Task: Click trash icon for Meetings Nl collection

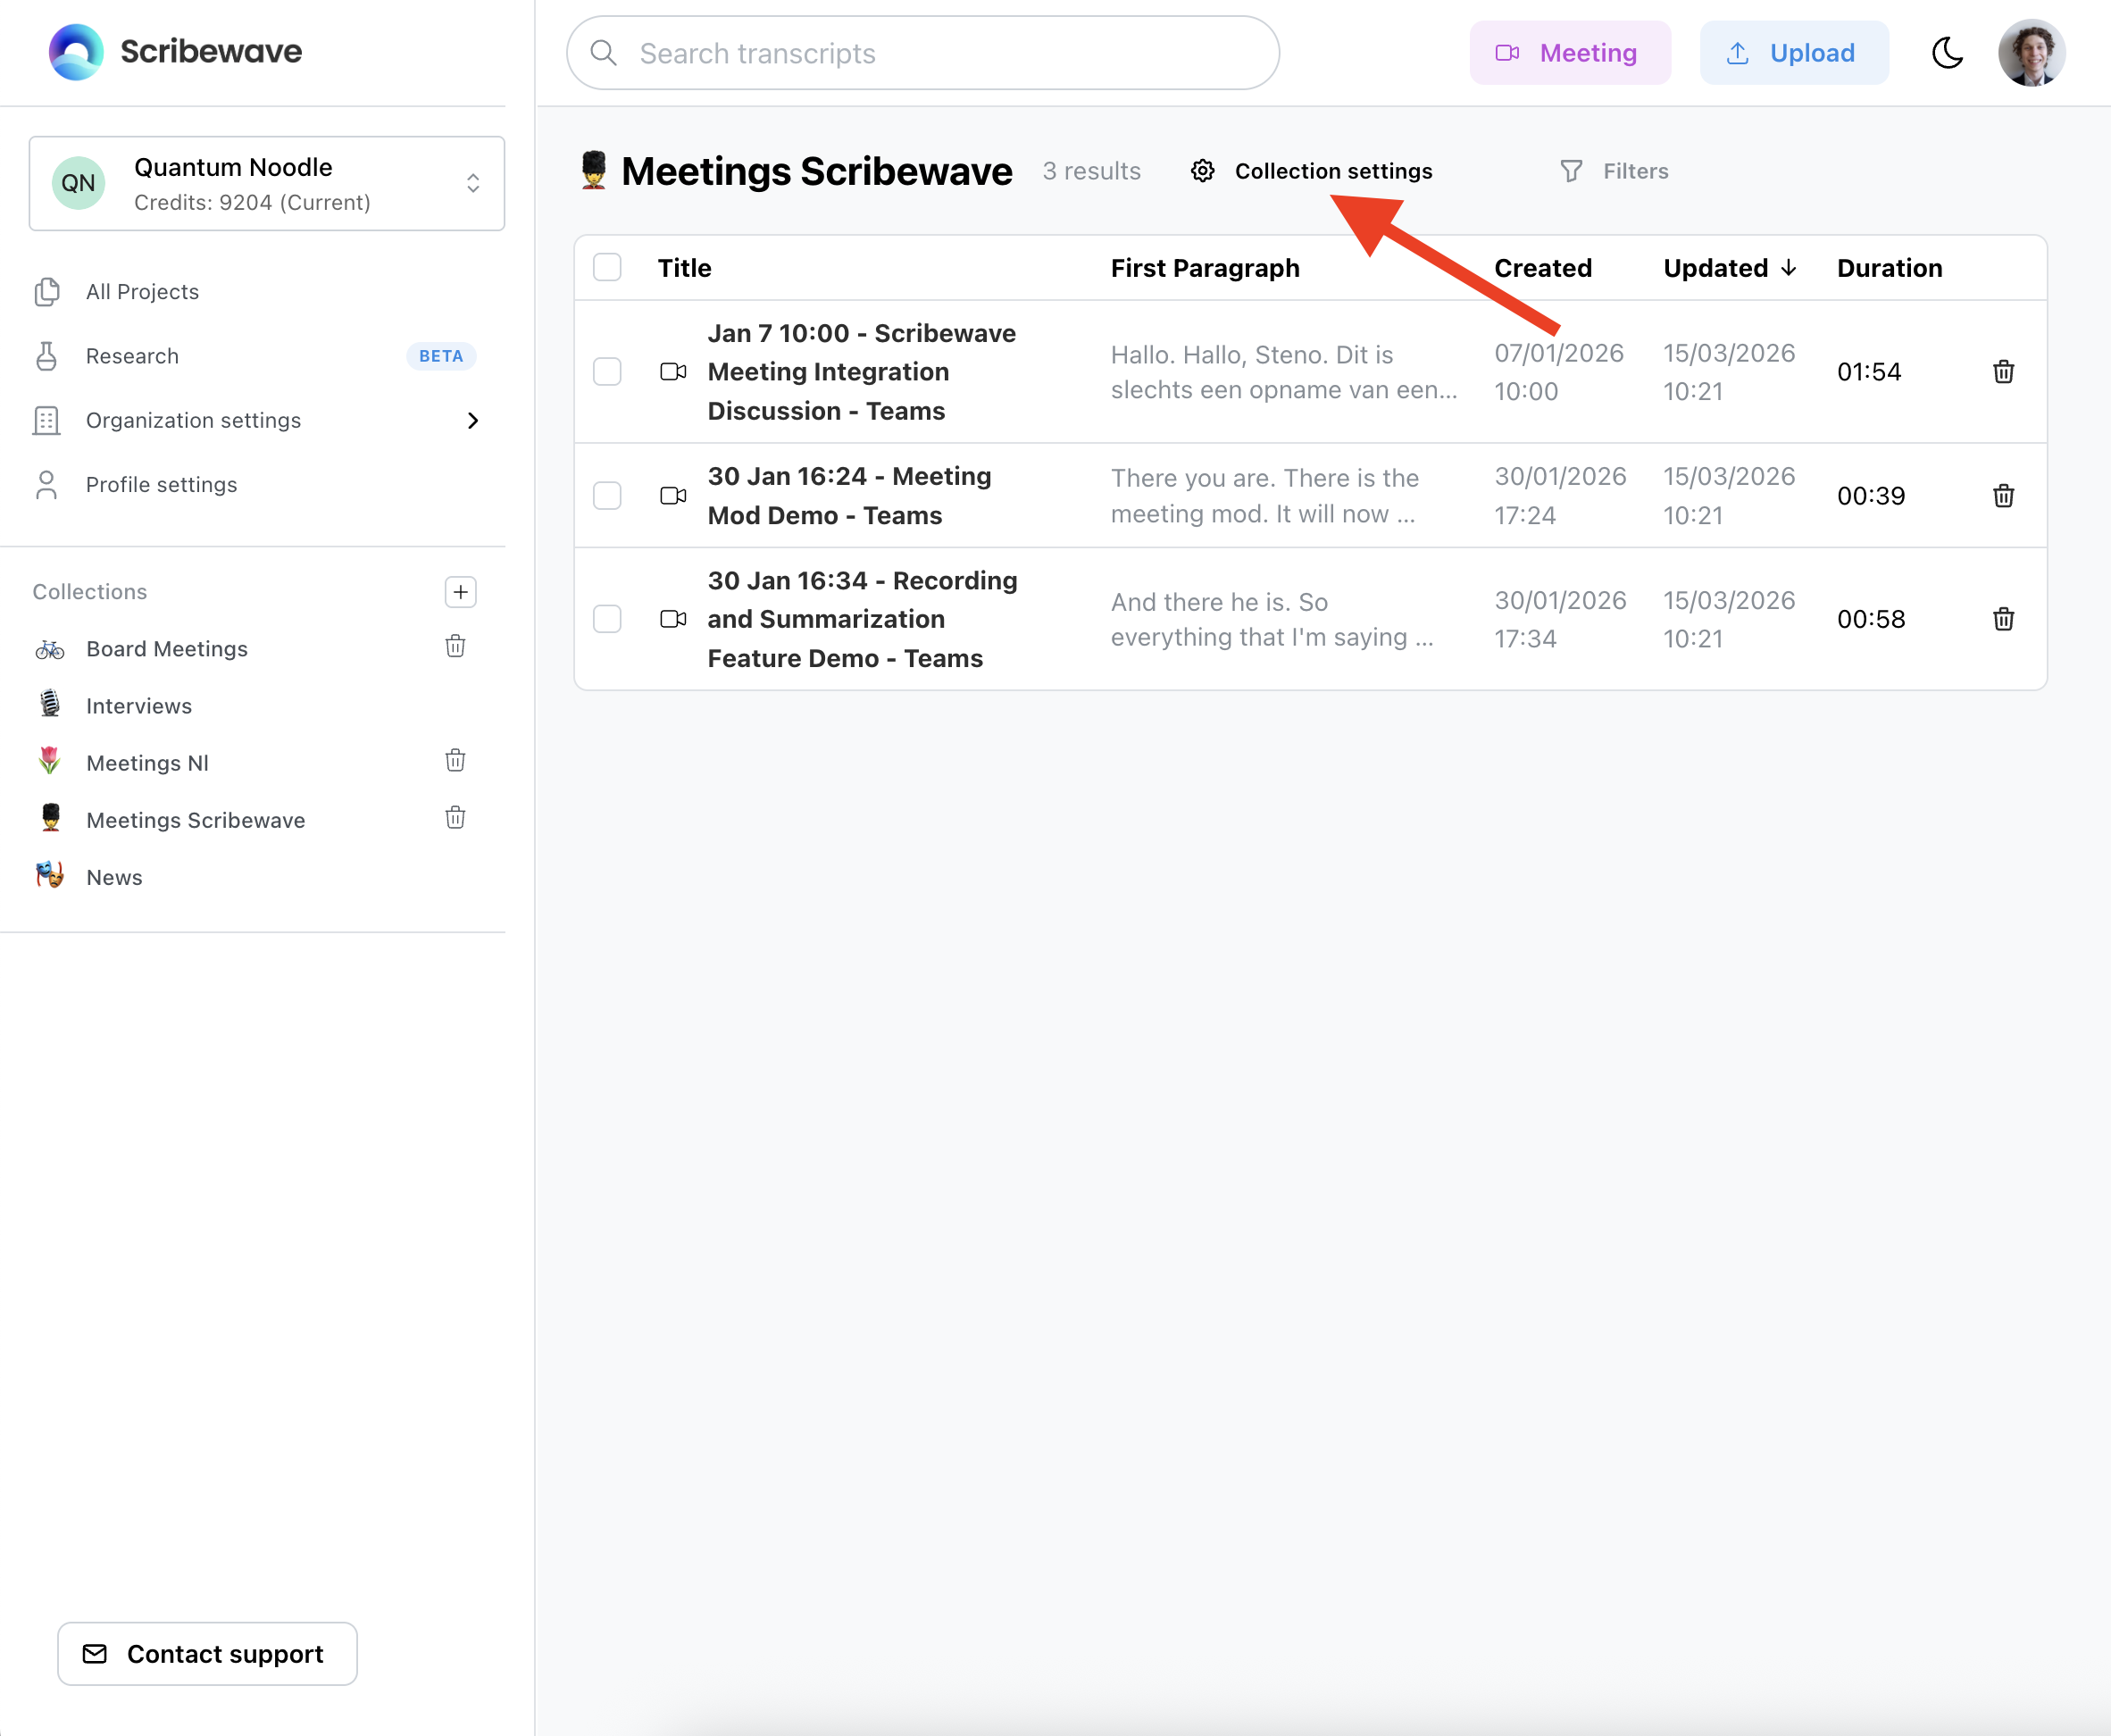Action: 455,761
